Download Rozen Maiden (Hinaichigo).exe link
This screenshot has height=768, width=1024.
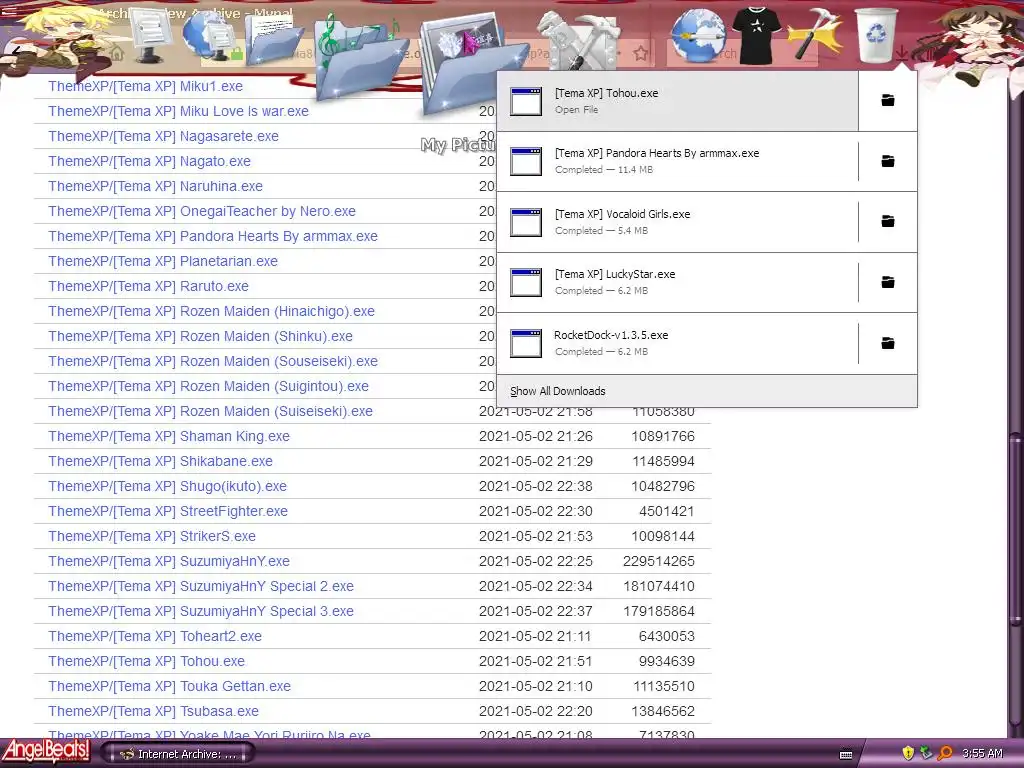(x=212, y=311)
